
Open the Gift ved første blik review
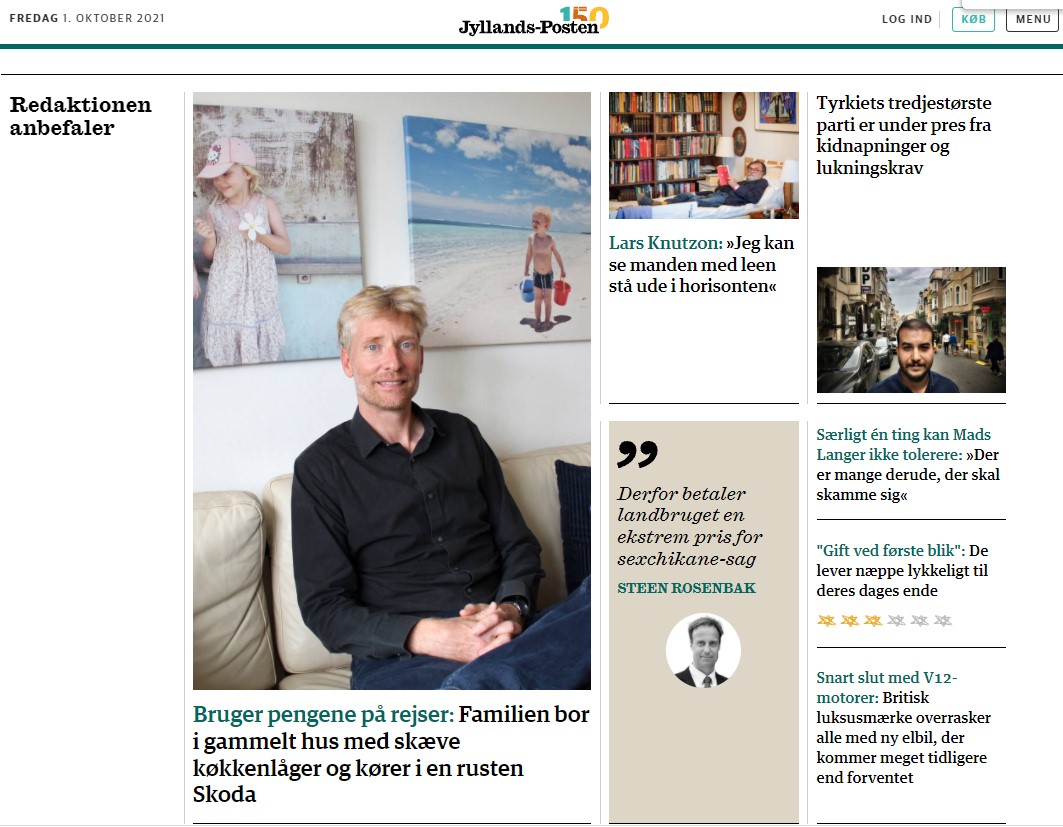point(902,570)
